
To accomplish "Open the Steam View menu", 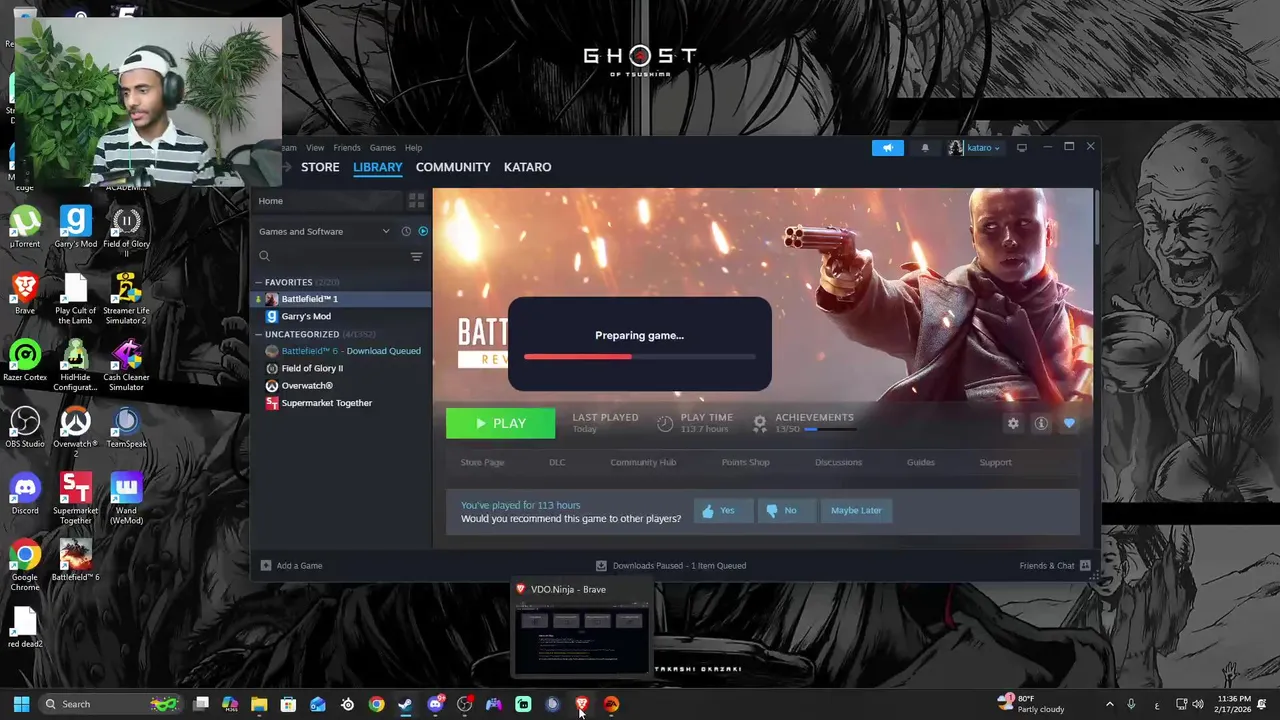I will (315, 148).
